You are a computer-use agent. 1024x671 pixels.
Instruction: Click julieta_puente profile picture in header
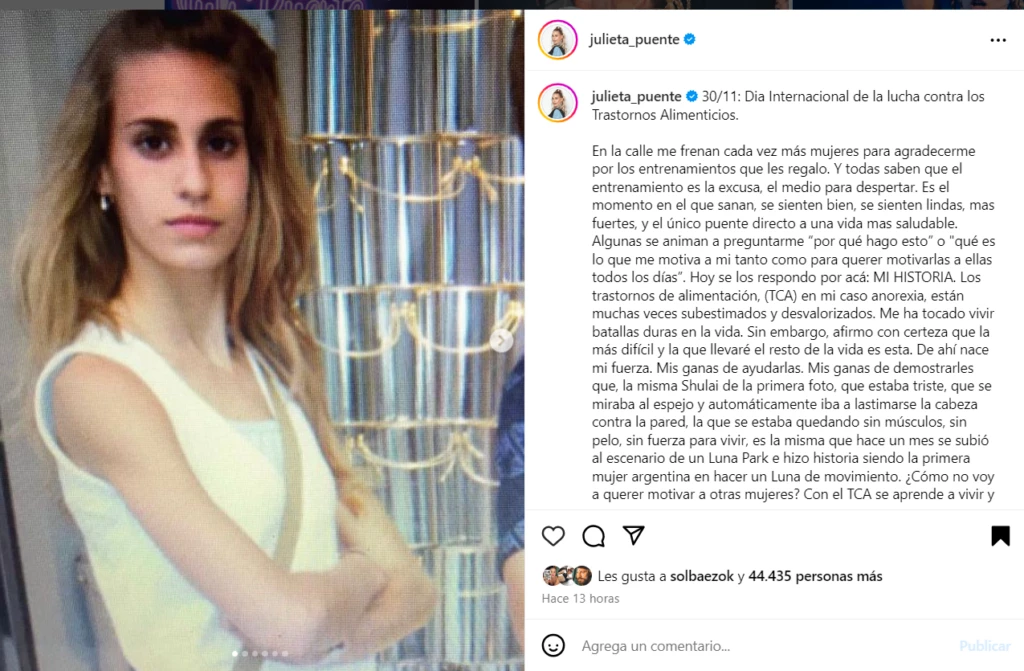click(557, 39)
